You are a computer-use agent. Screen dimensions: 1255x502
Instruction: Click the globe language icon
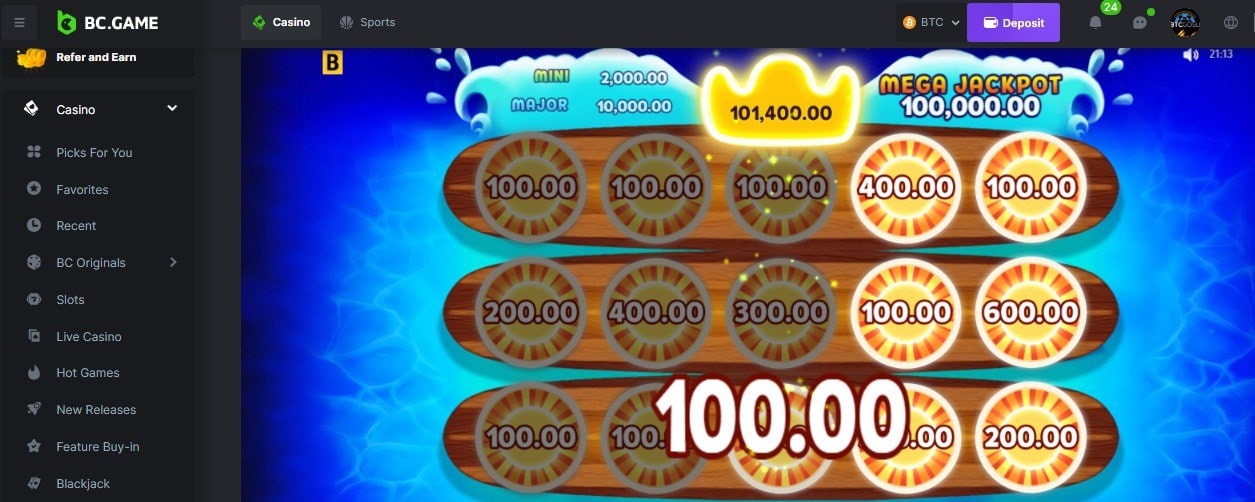[1231, 22]
